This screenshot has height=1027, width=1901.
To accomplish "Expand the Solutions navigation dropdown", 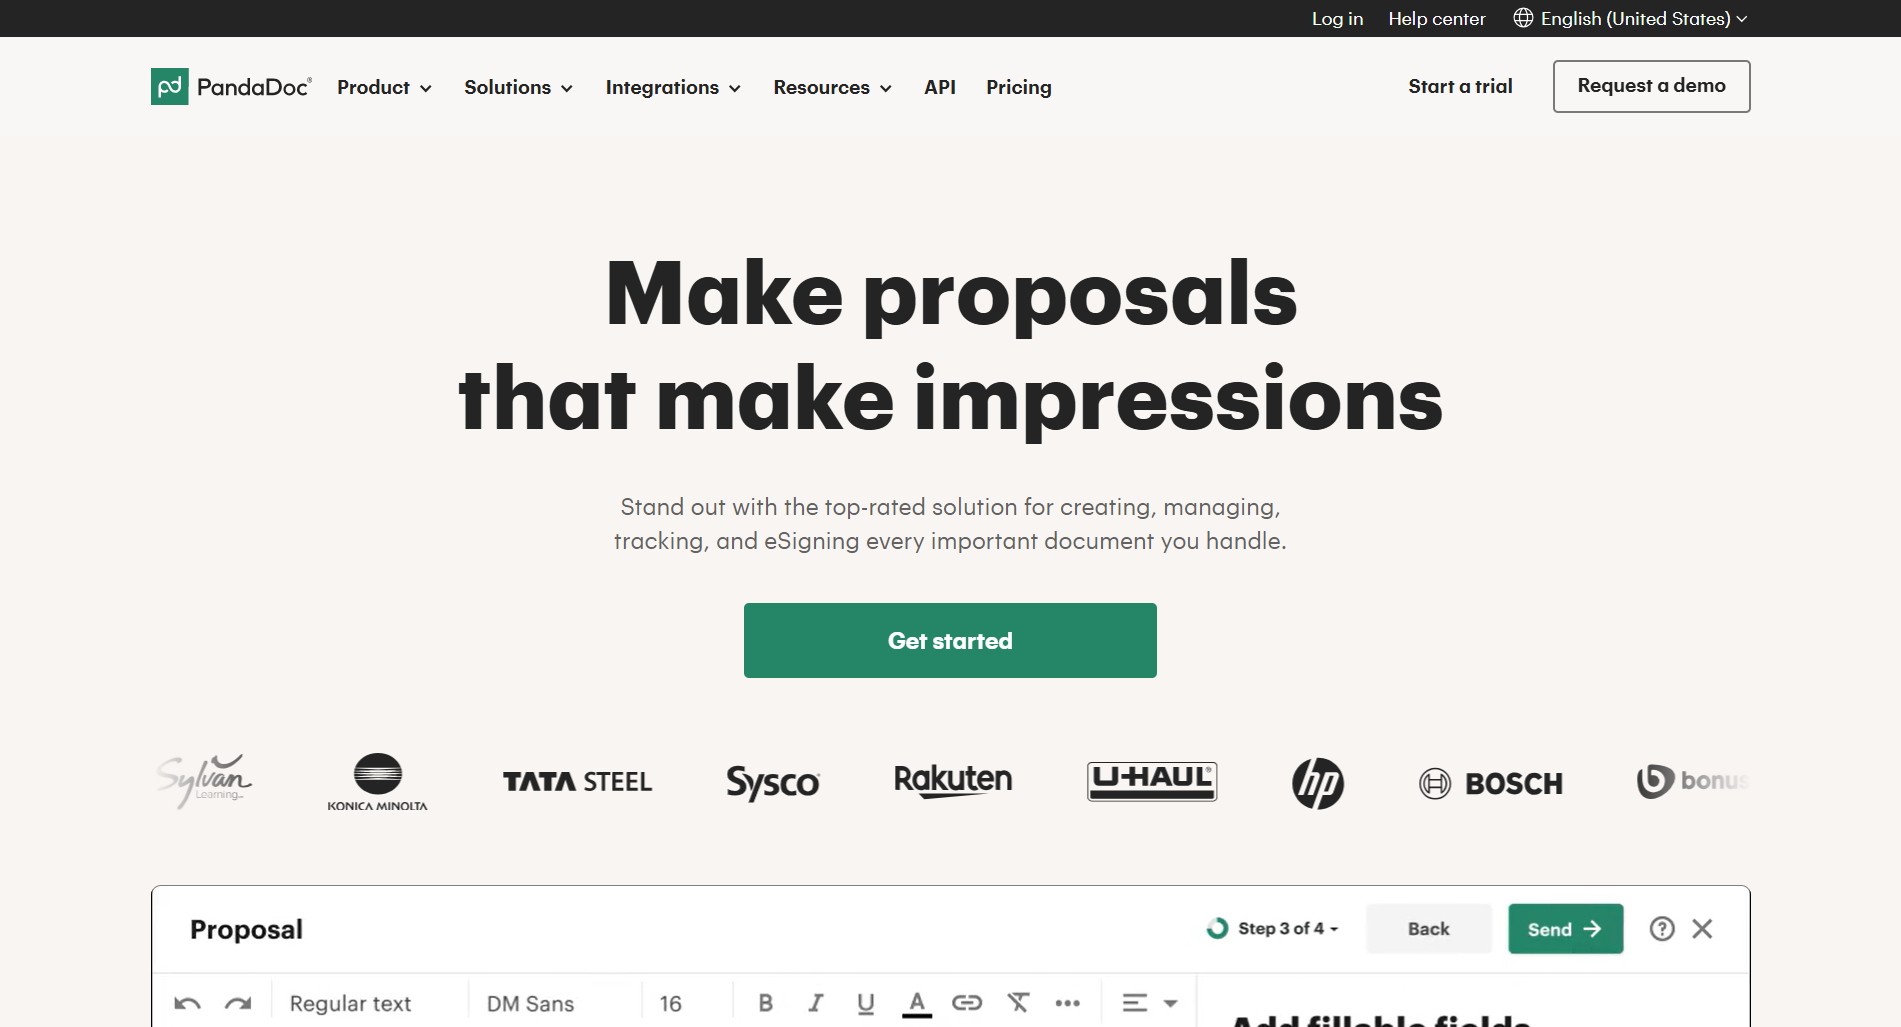I will coord(518,87).
